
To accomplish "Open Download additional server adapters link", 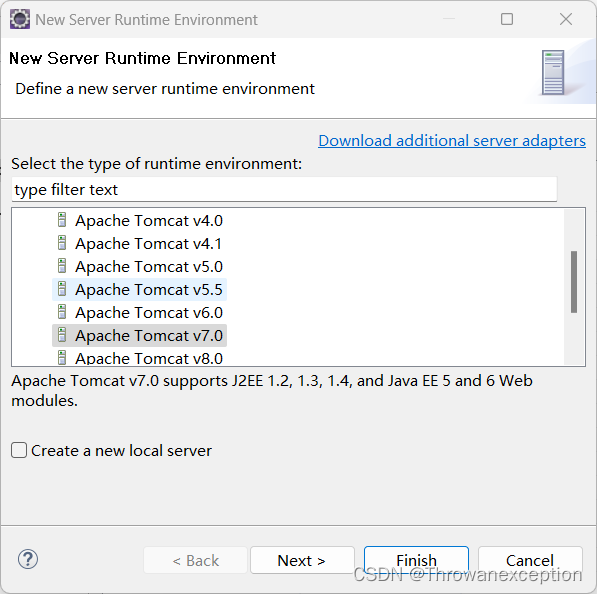I will (x=452, y=141).
